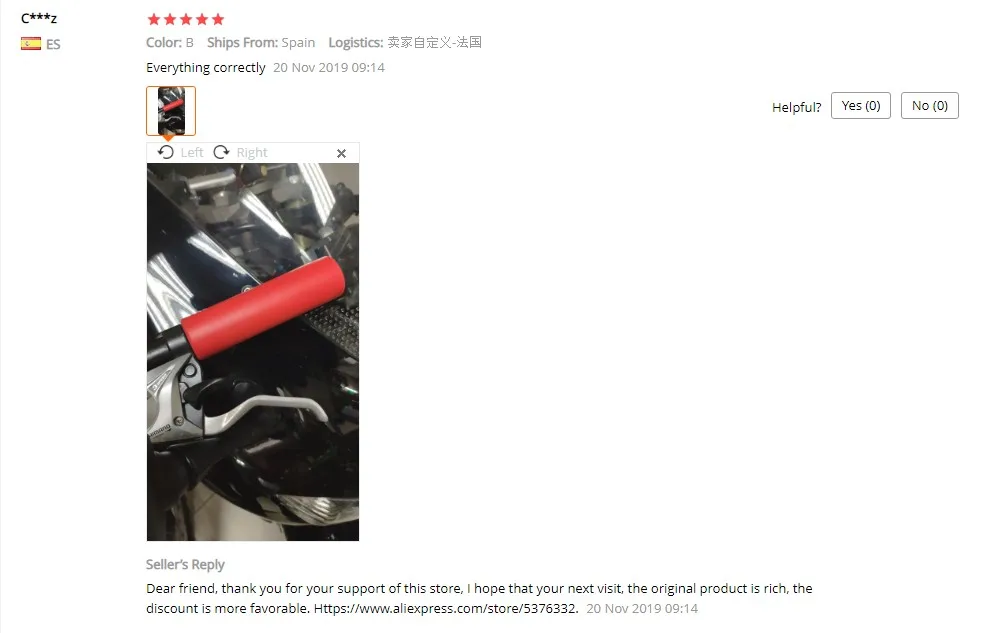Click the "Left" rotate label
Viewport: 981px width, 633px height.
click(192, 153)
